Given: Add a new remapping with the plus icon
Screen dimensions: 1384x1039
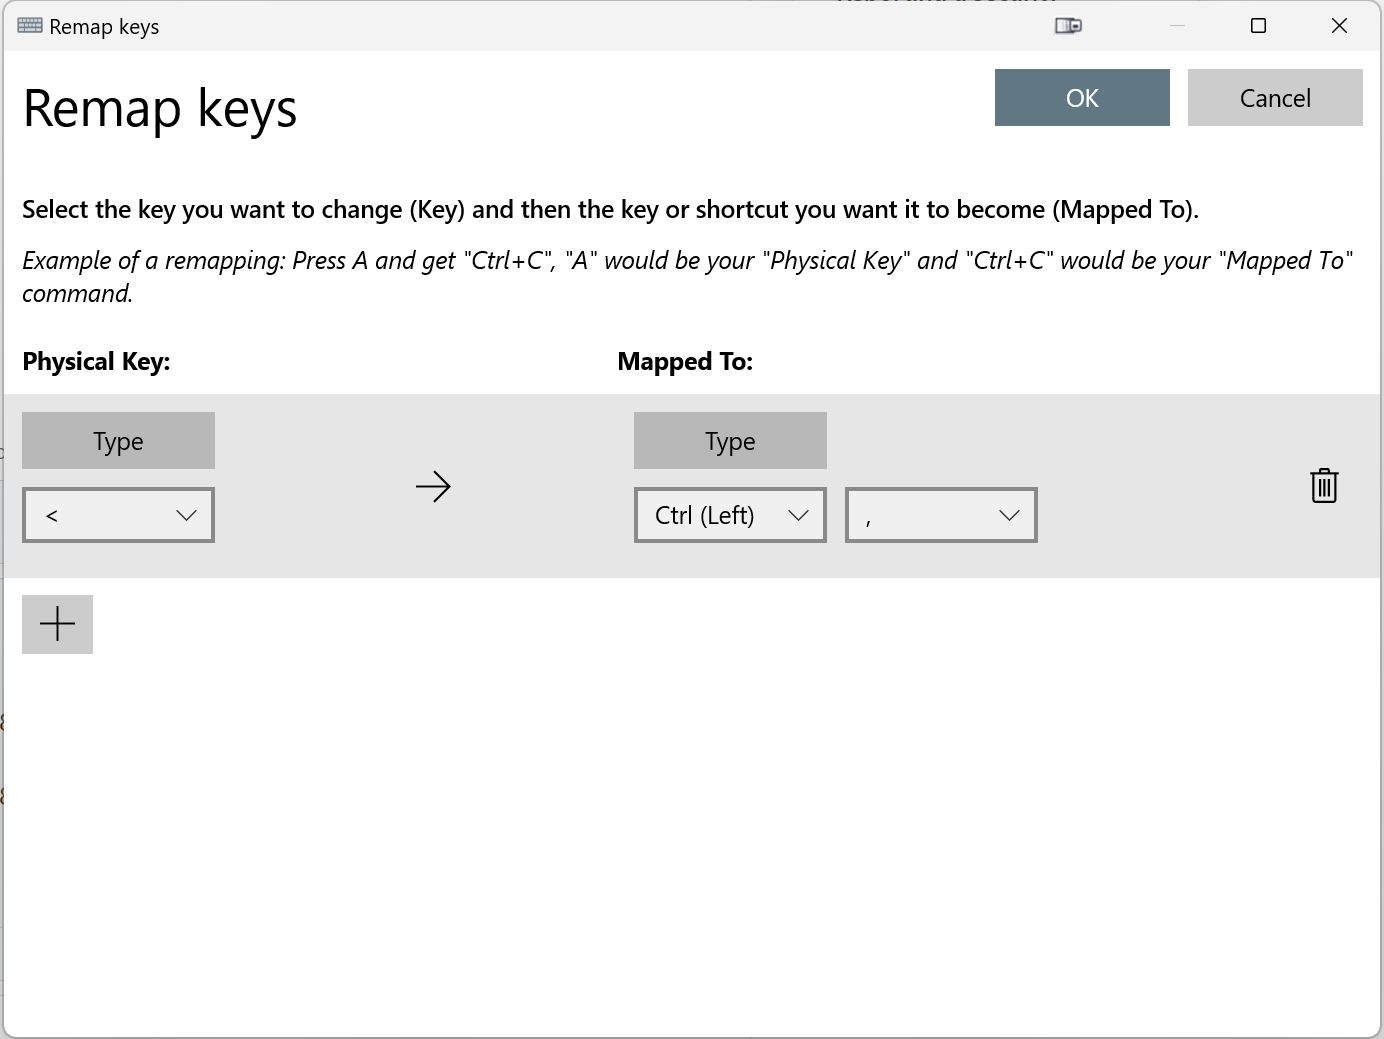Looking at the screenshot, I should coord(57,624).
